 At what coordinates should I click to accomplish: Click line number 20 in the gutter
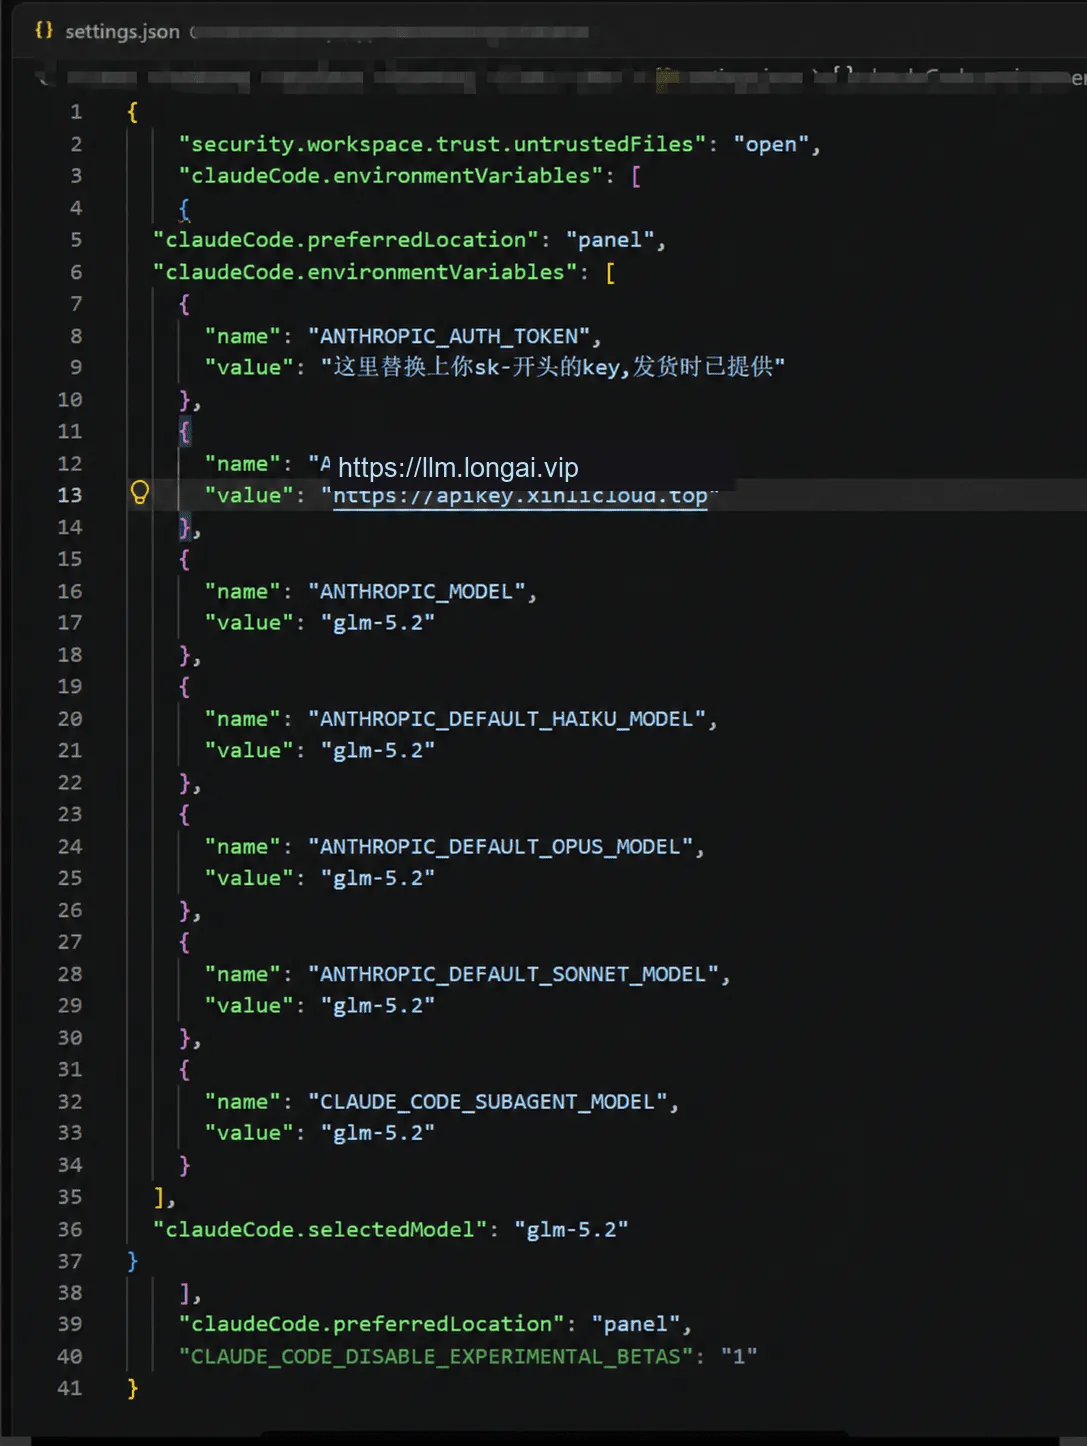(x=70, y=719)
